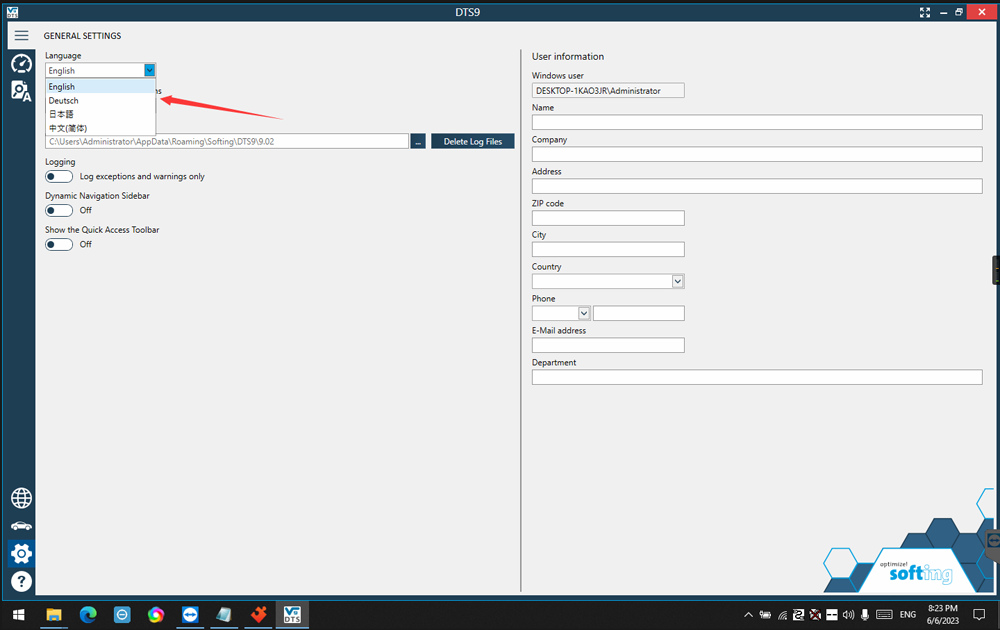Click the Delete Log Files button

(x=472, y=142)
